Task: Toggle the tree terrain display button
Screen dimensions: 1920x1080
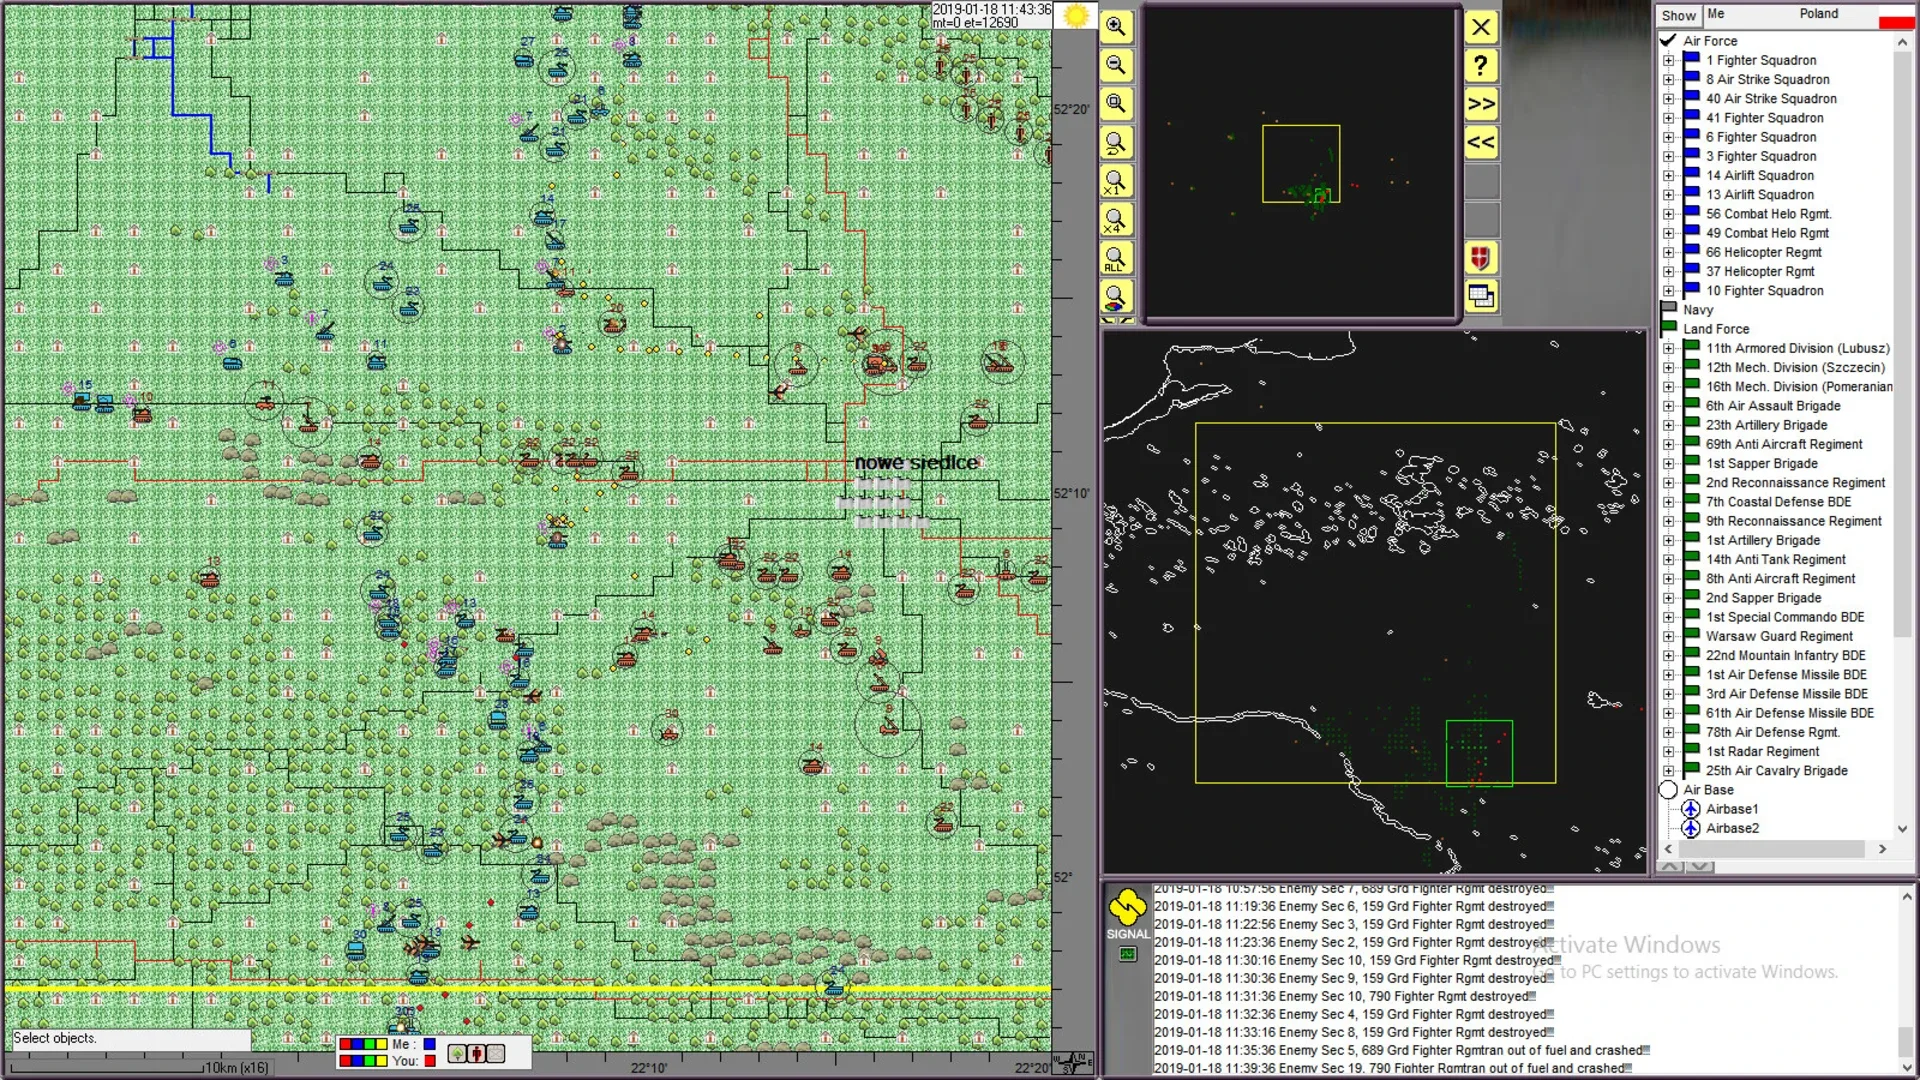Action: click(x=457, y=1053)
